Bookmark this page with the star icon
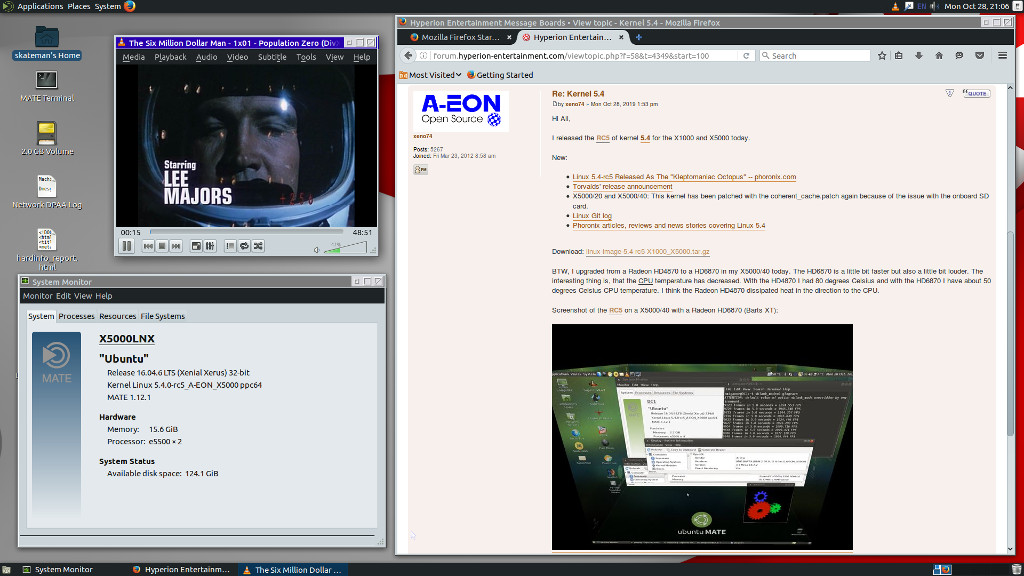The image size is (1024, 576). (x=882, y=56)
